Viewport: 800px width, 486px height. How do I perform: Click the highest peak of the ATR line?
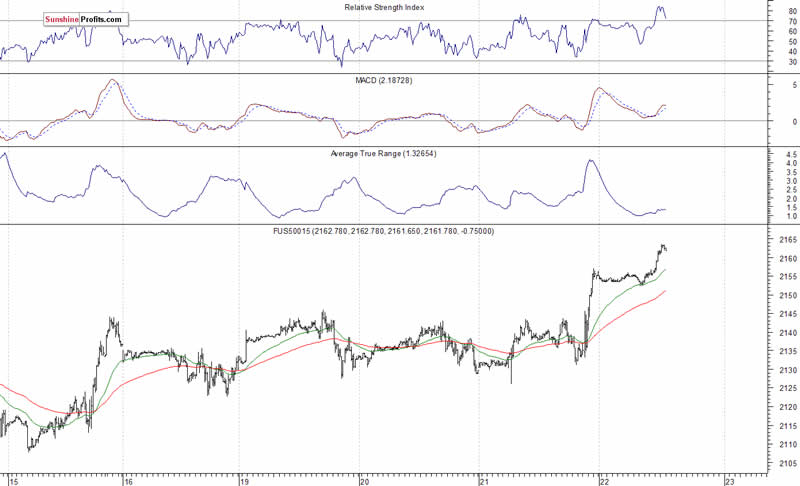[x=590, y=160]
